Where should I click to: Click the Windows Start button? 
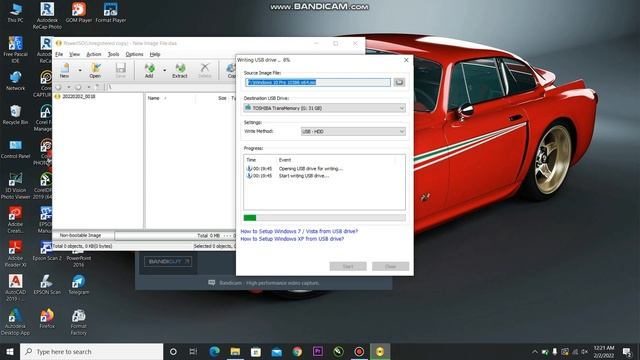coord(10,351)
